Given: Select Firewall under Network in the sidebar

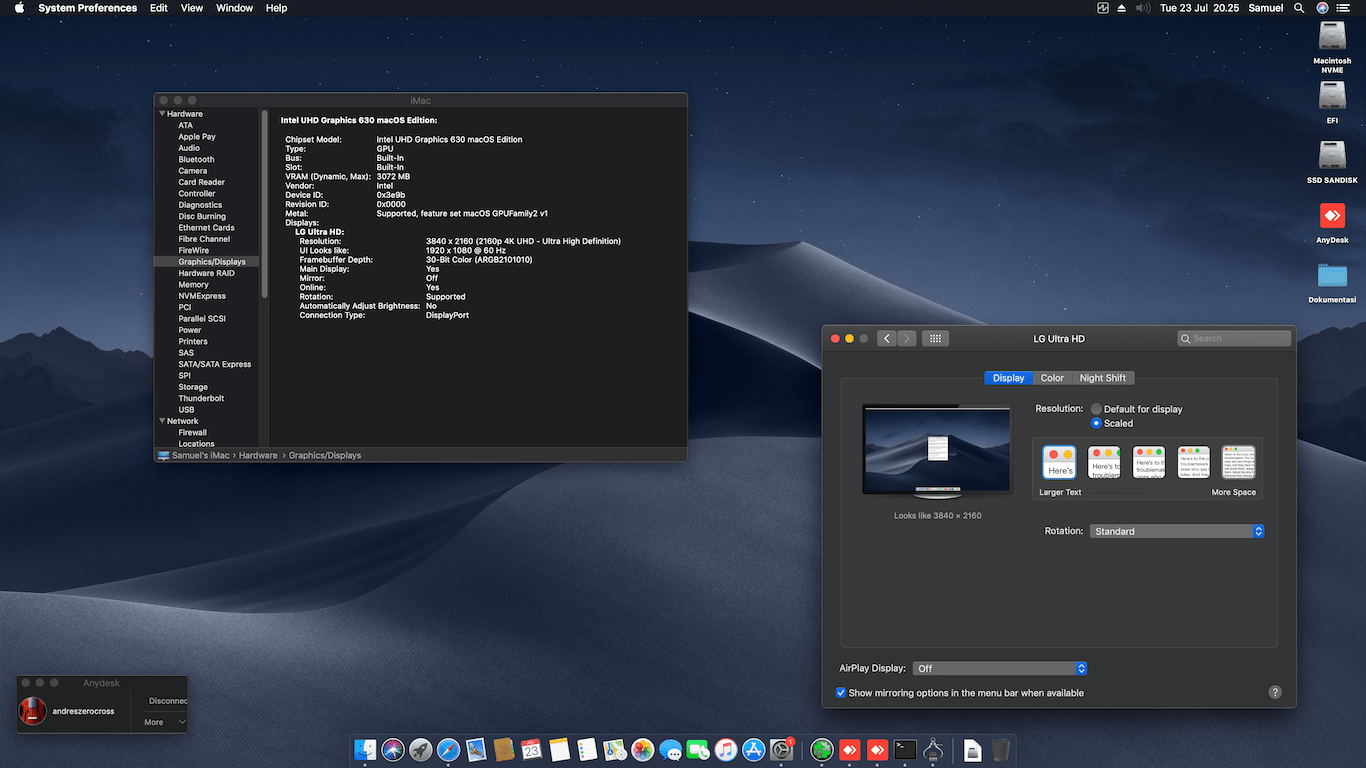Looking at the screenshot, I should [193, 433].
